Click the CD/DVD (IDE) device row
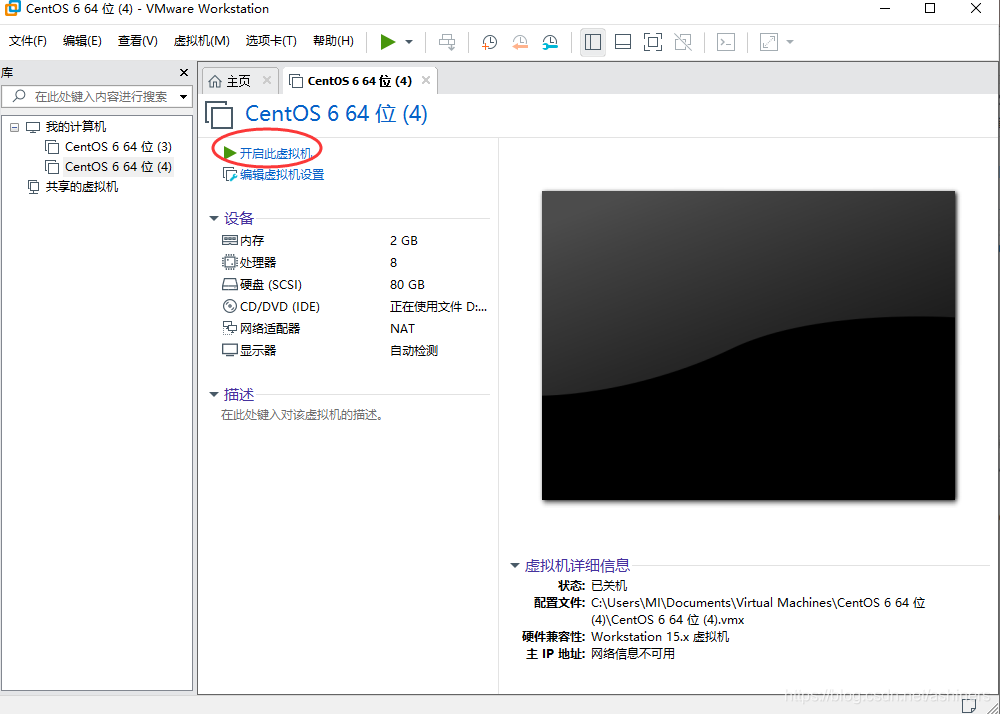This screenshot has width=1000, height=714. point(355,307)
